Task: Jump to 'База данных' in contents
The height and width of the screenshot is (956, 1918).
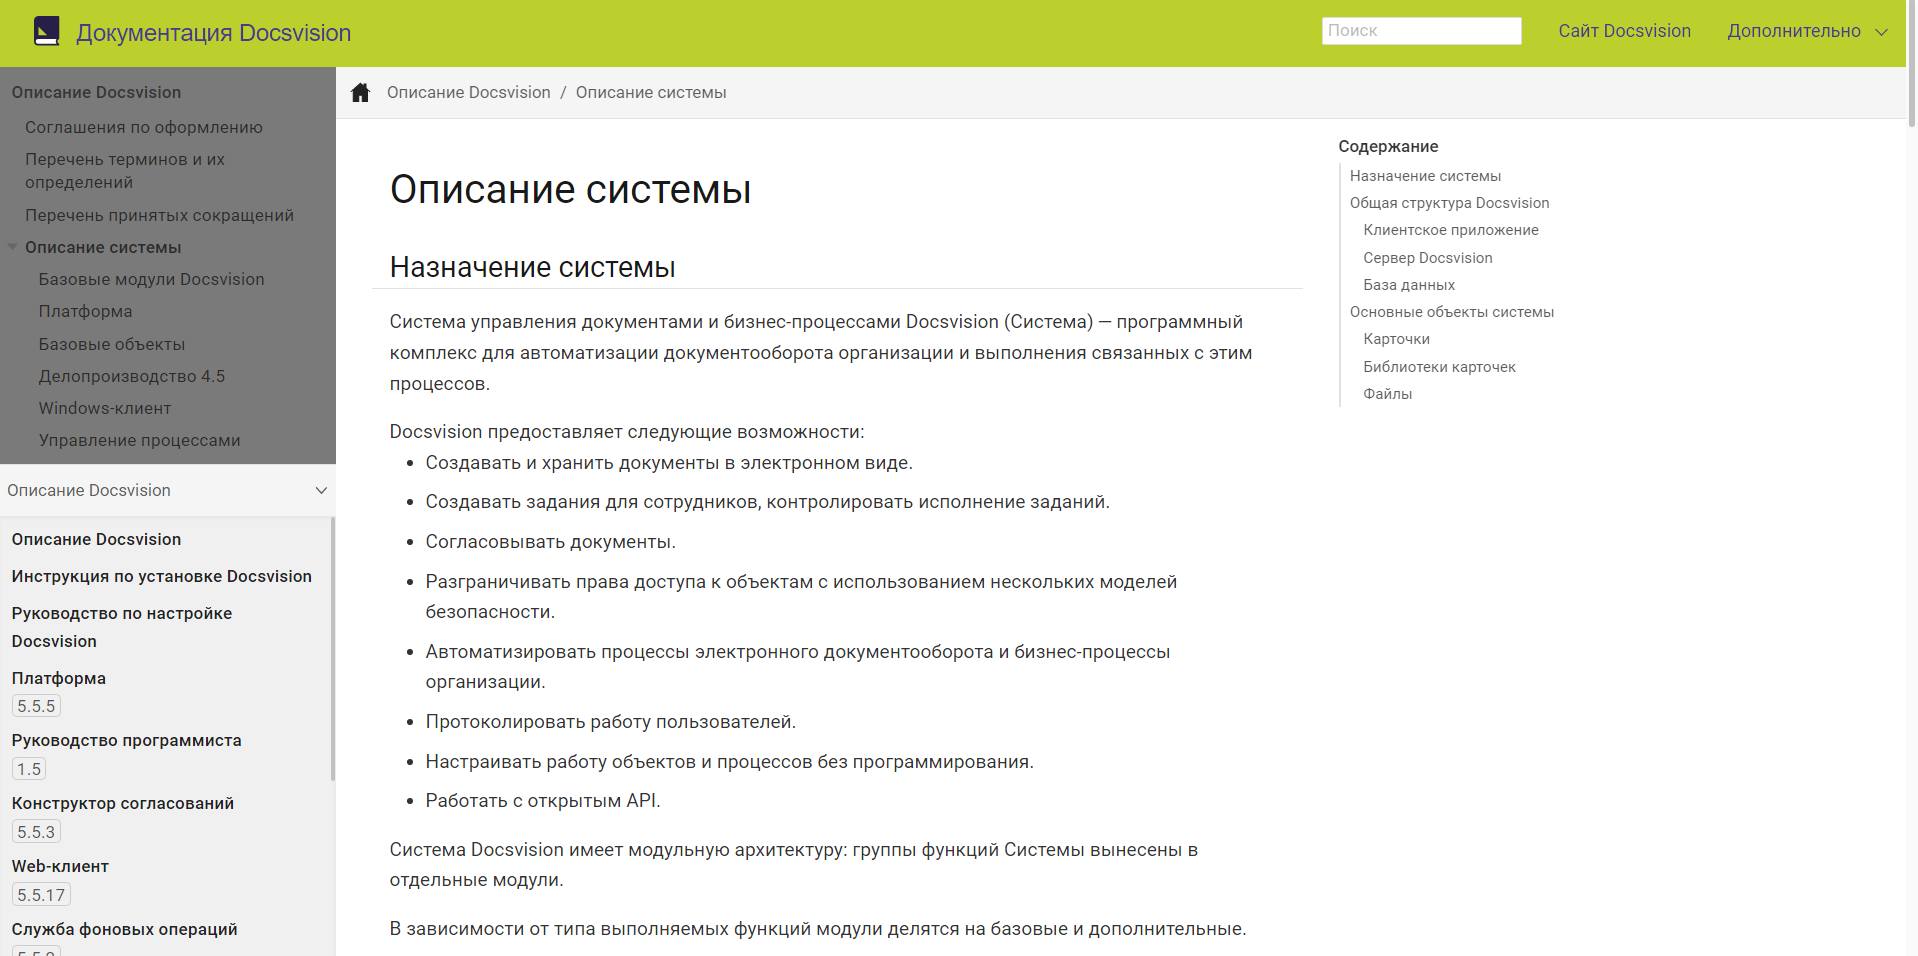Action: point(1409,285)
